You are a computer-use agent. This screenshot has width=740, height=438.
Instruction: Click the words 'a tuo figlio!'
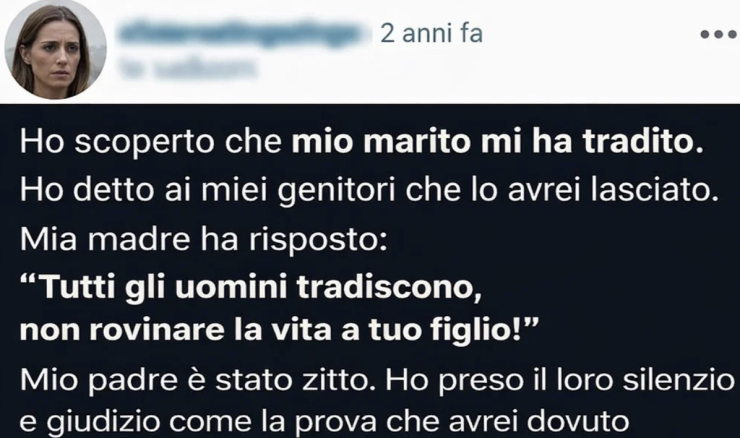tap(439, 330)
